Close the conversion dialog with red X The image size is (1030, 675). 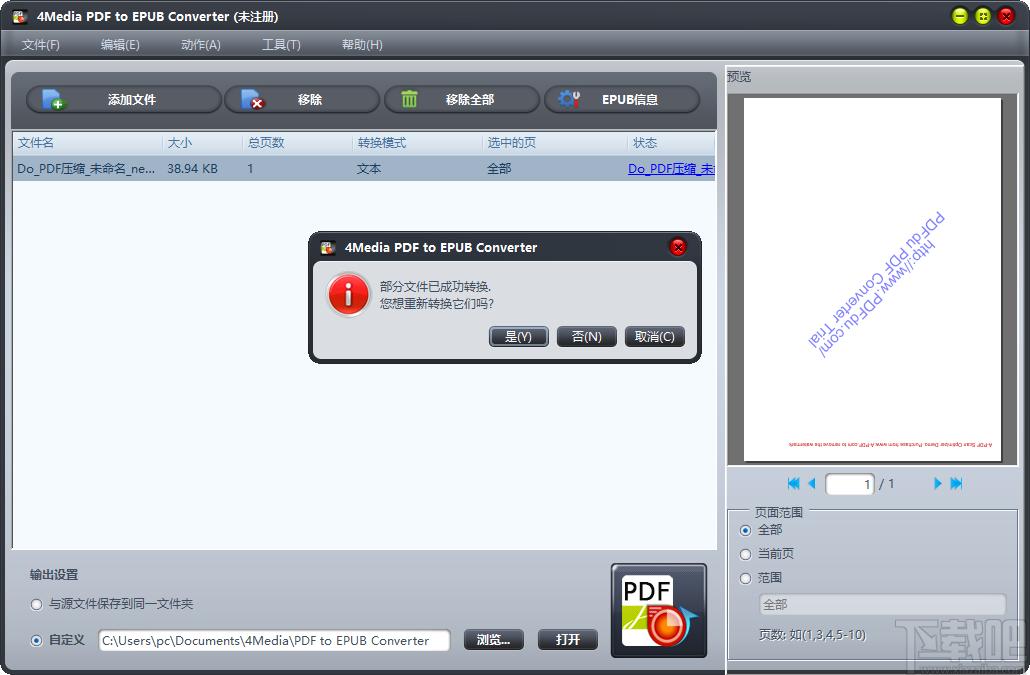pos(678,247)
